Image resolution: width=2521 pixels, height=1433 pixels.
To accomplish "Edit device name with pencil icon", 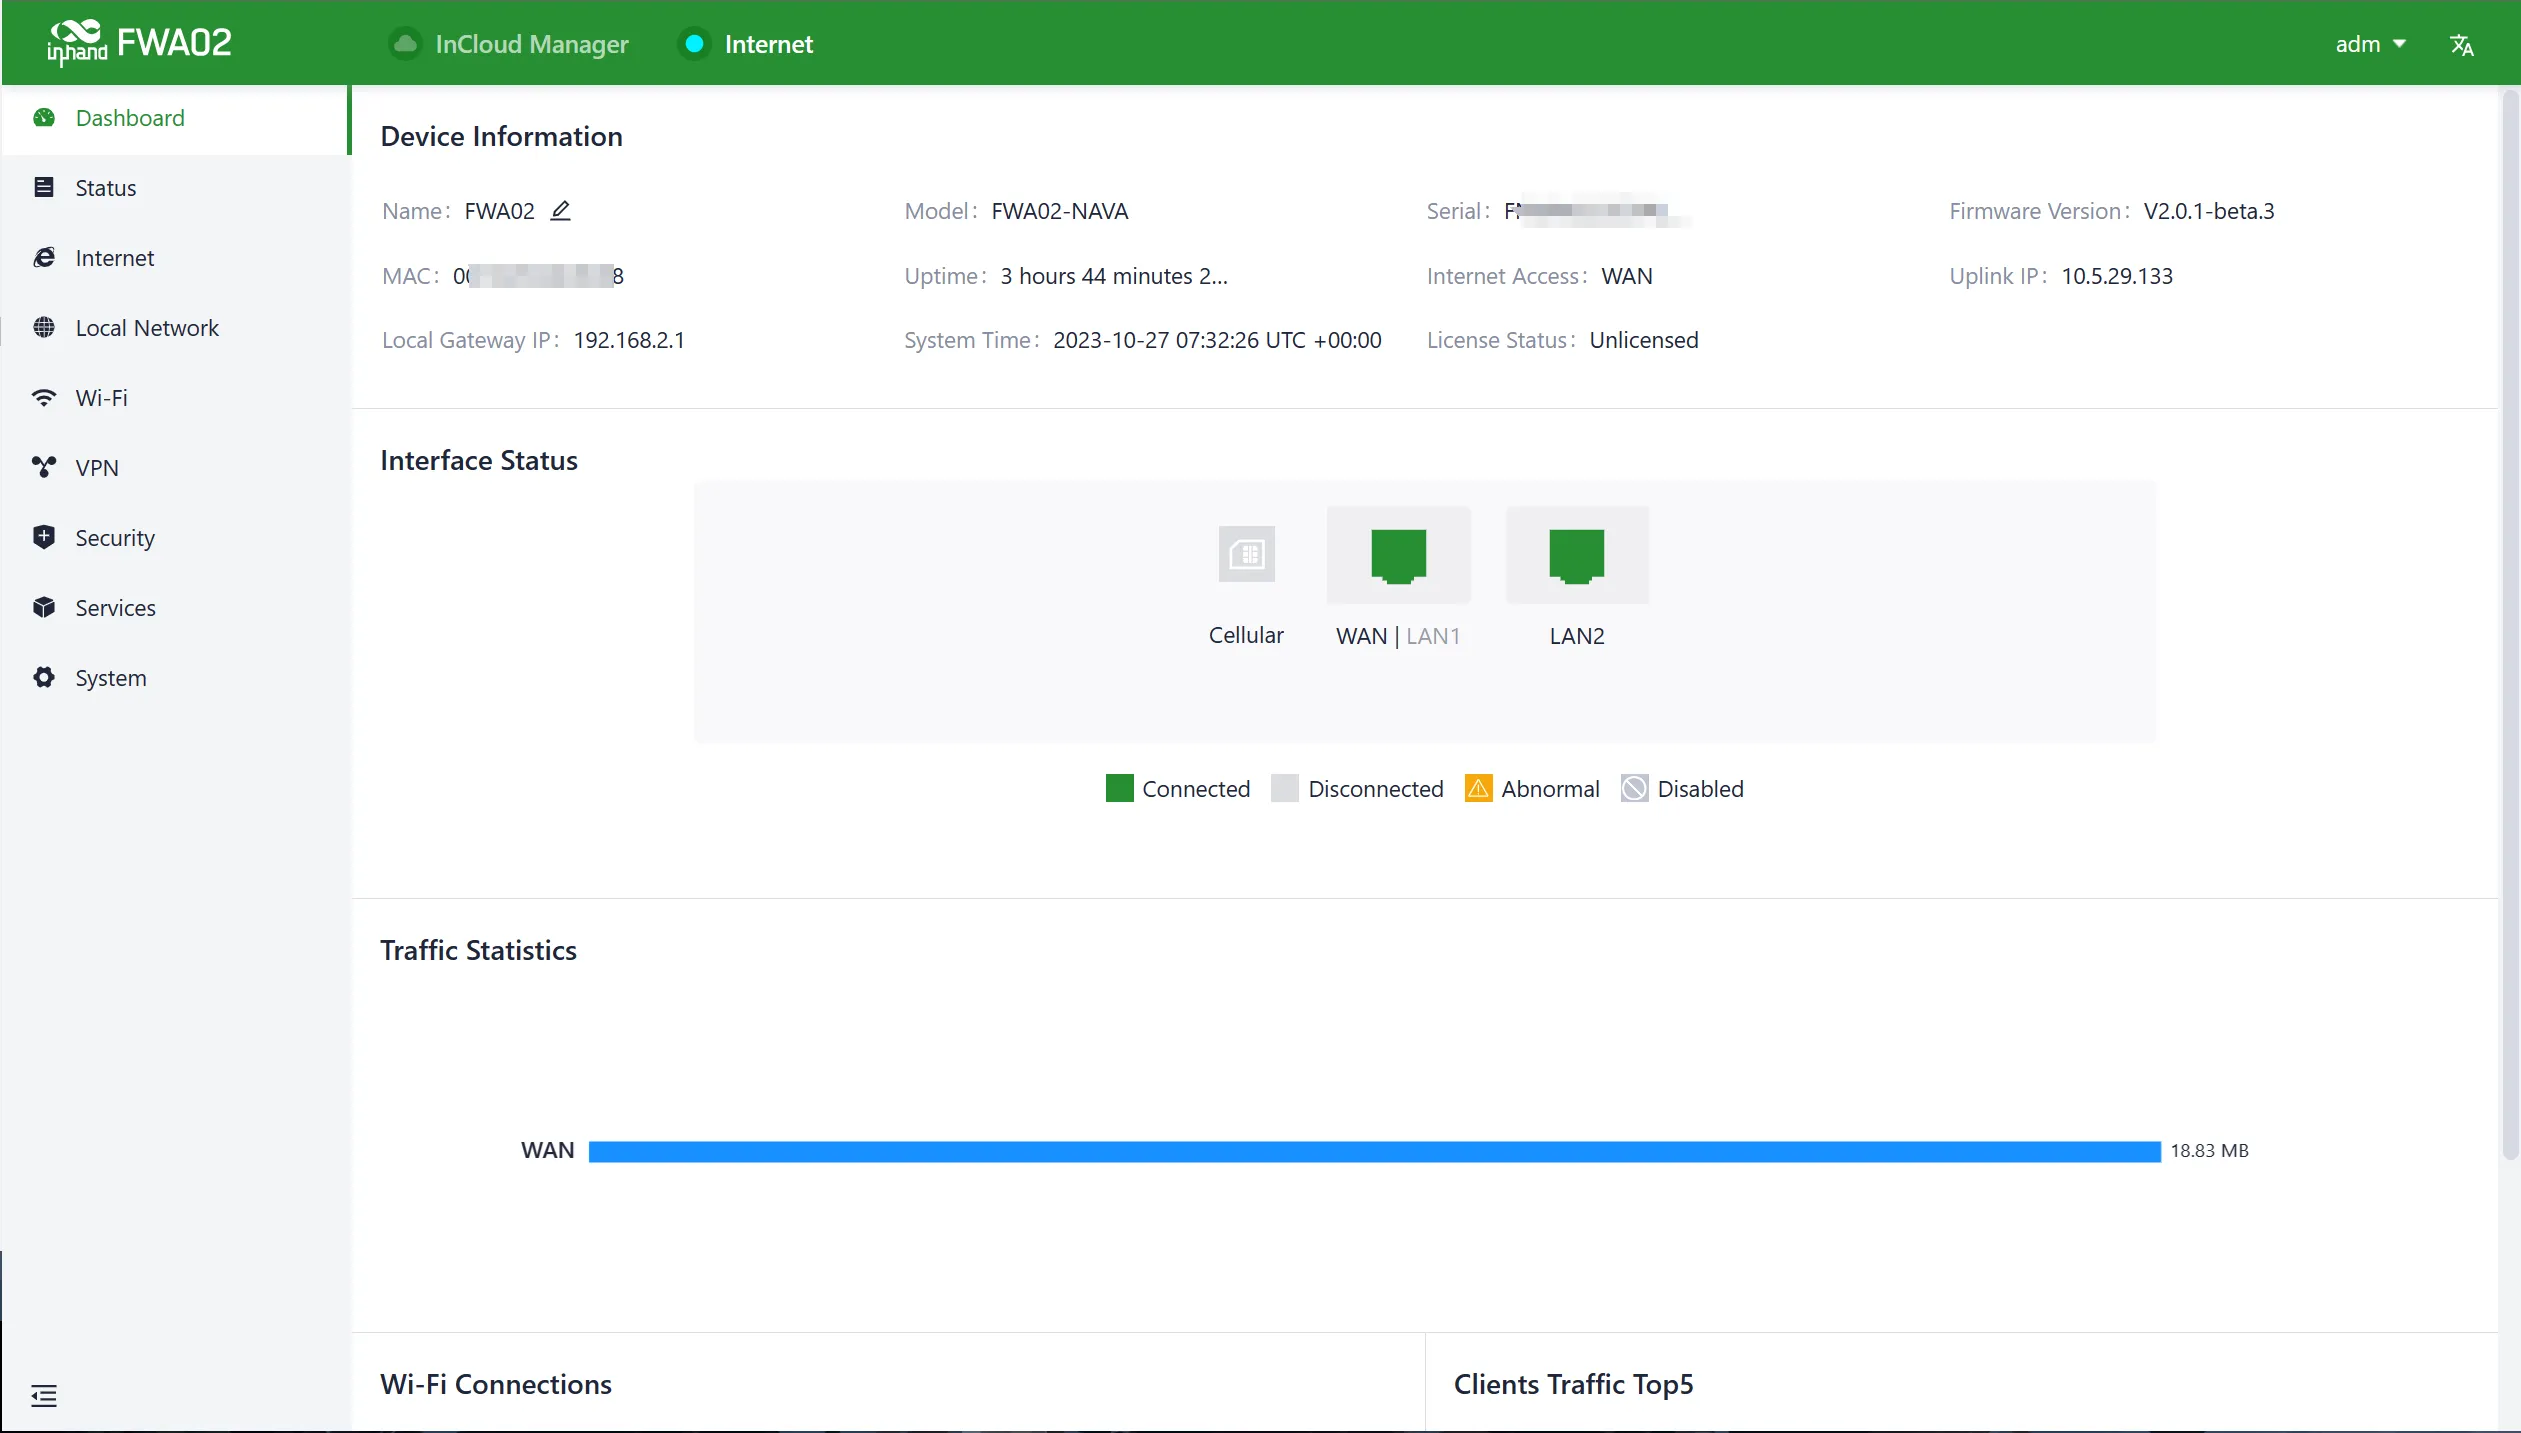I will coord(561,211).
